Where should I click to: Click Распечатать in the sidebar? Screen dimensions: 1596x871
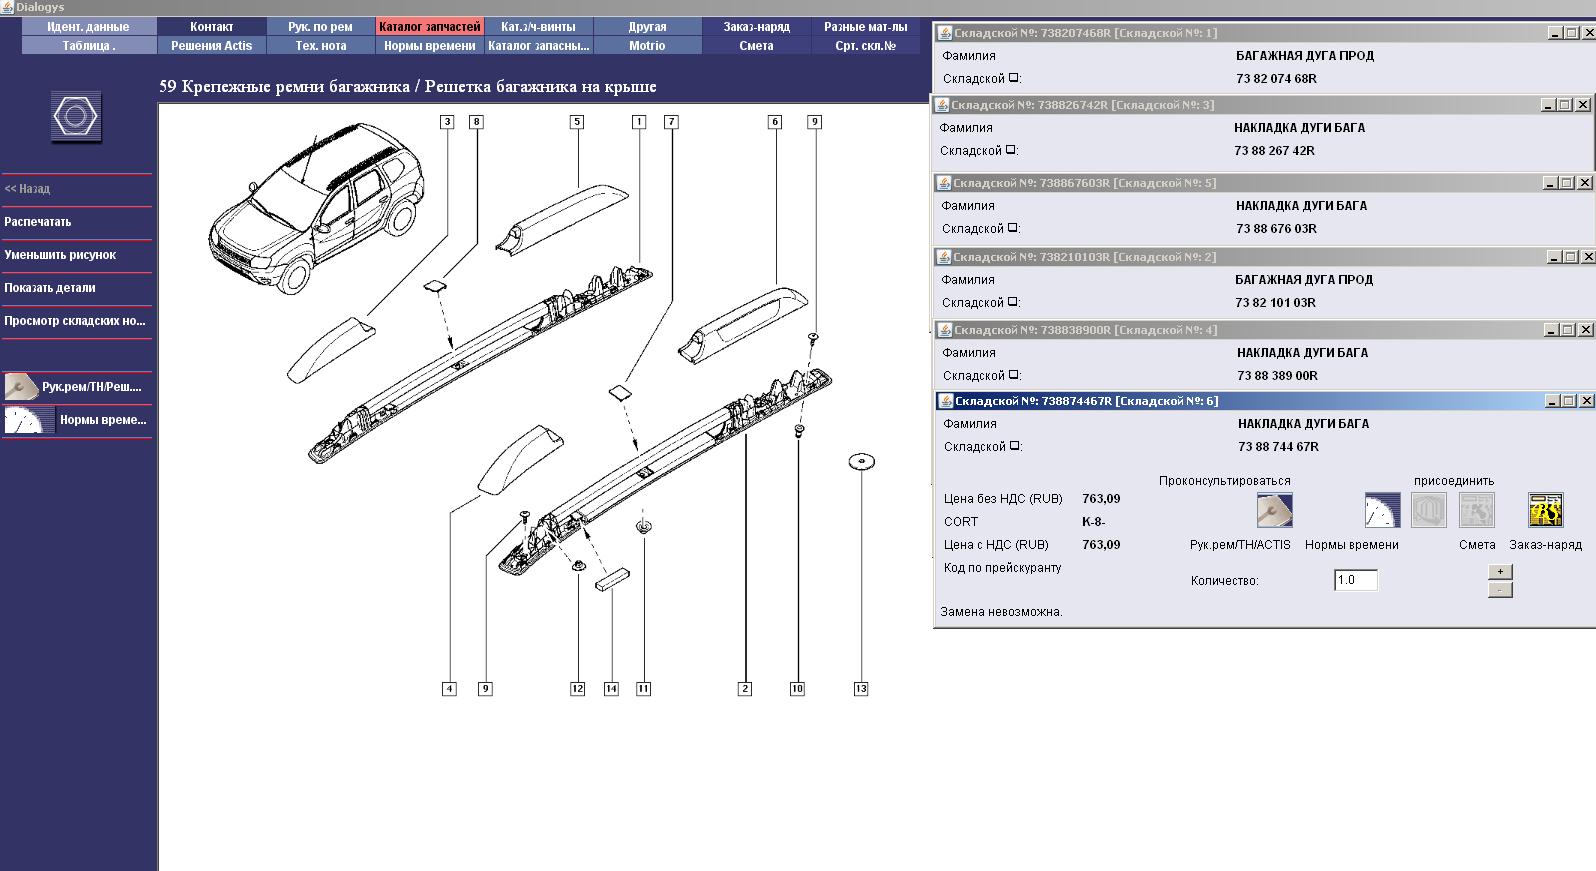click(38, 222)
